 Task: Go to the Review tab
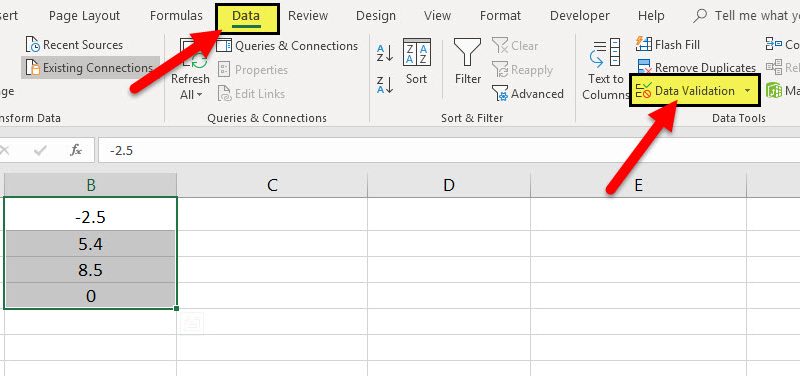click(307, 16)
